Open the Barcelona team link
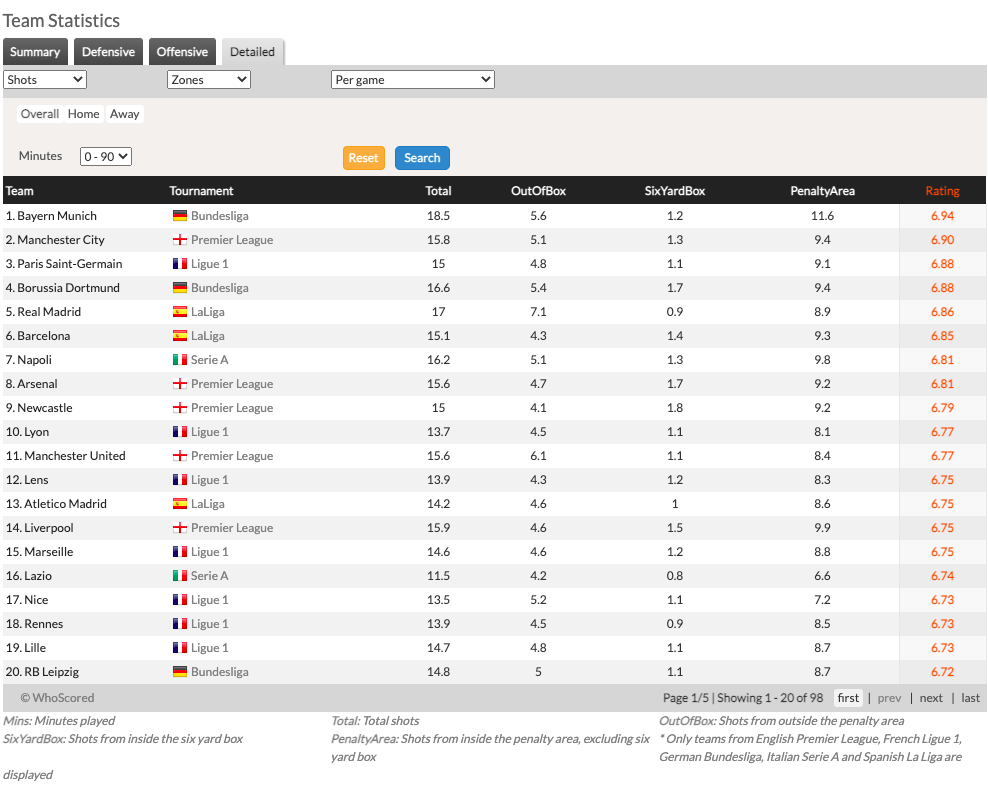Image resolution: width=988 pixels, height=788 pixels. 44,336
